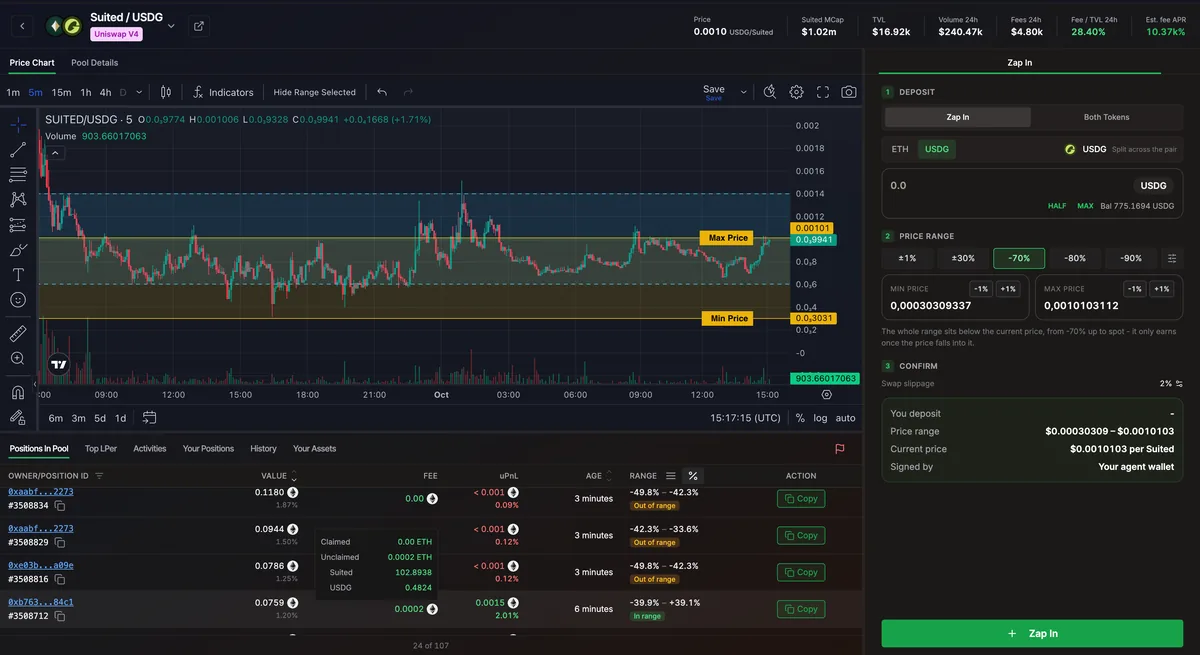
Task: Open time axis settings icon
Action: [x=826, y=395]
